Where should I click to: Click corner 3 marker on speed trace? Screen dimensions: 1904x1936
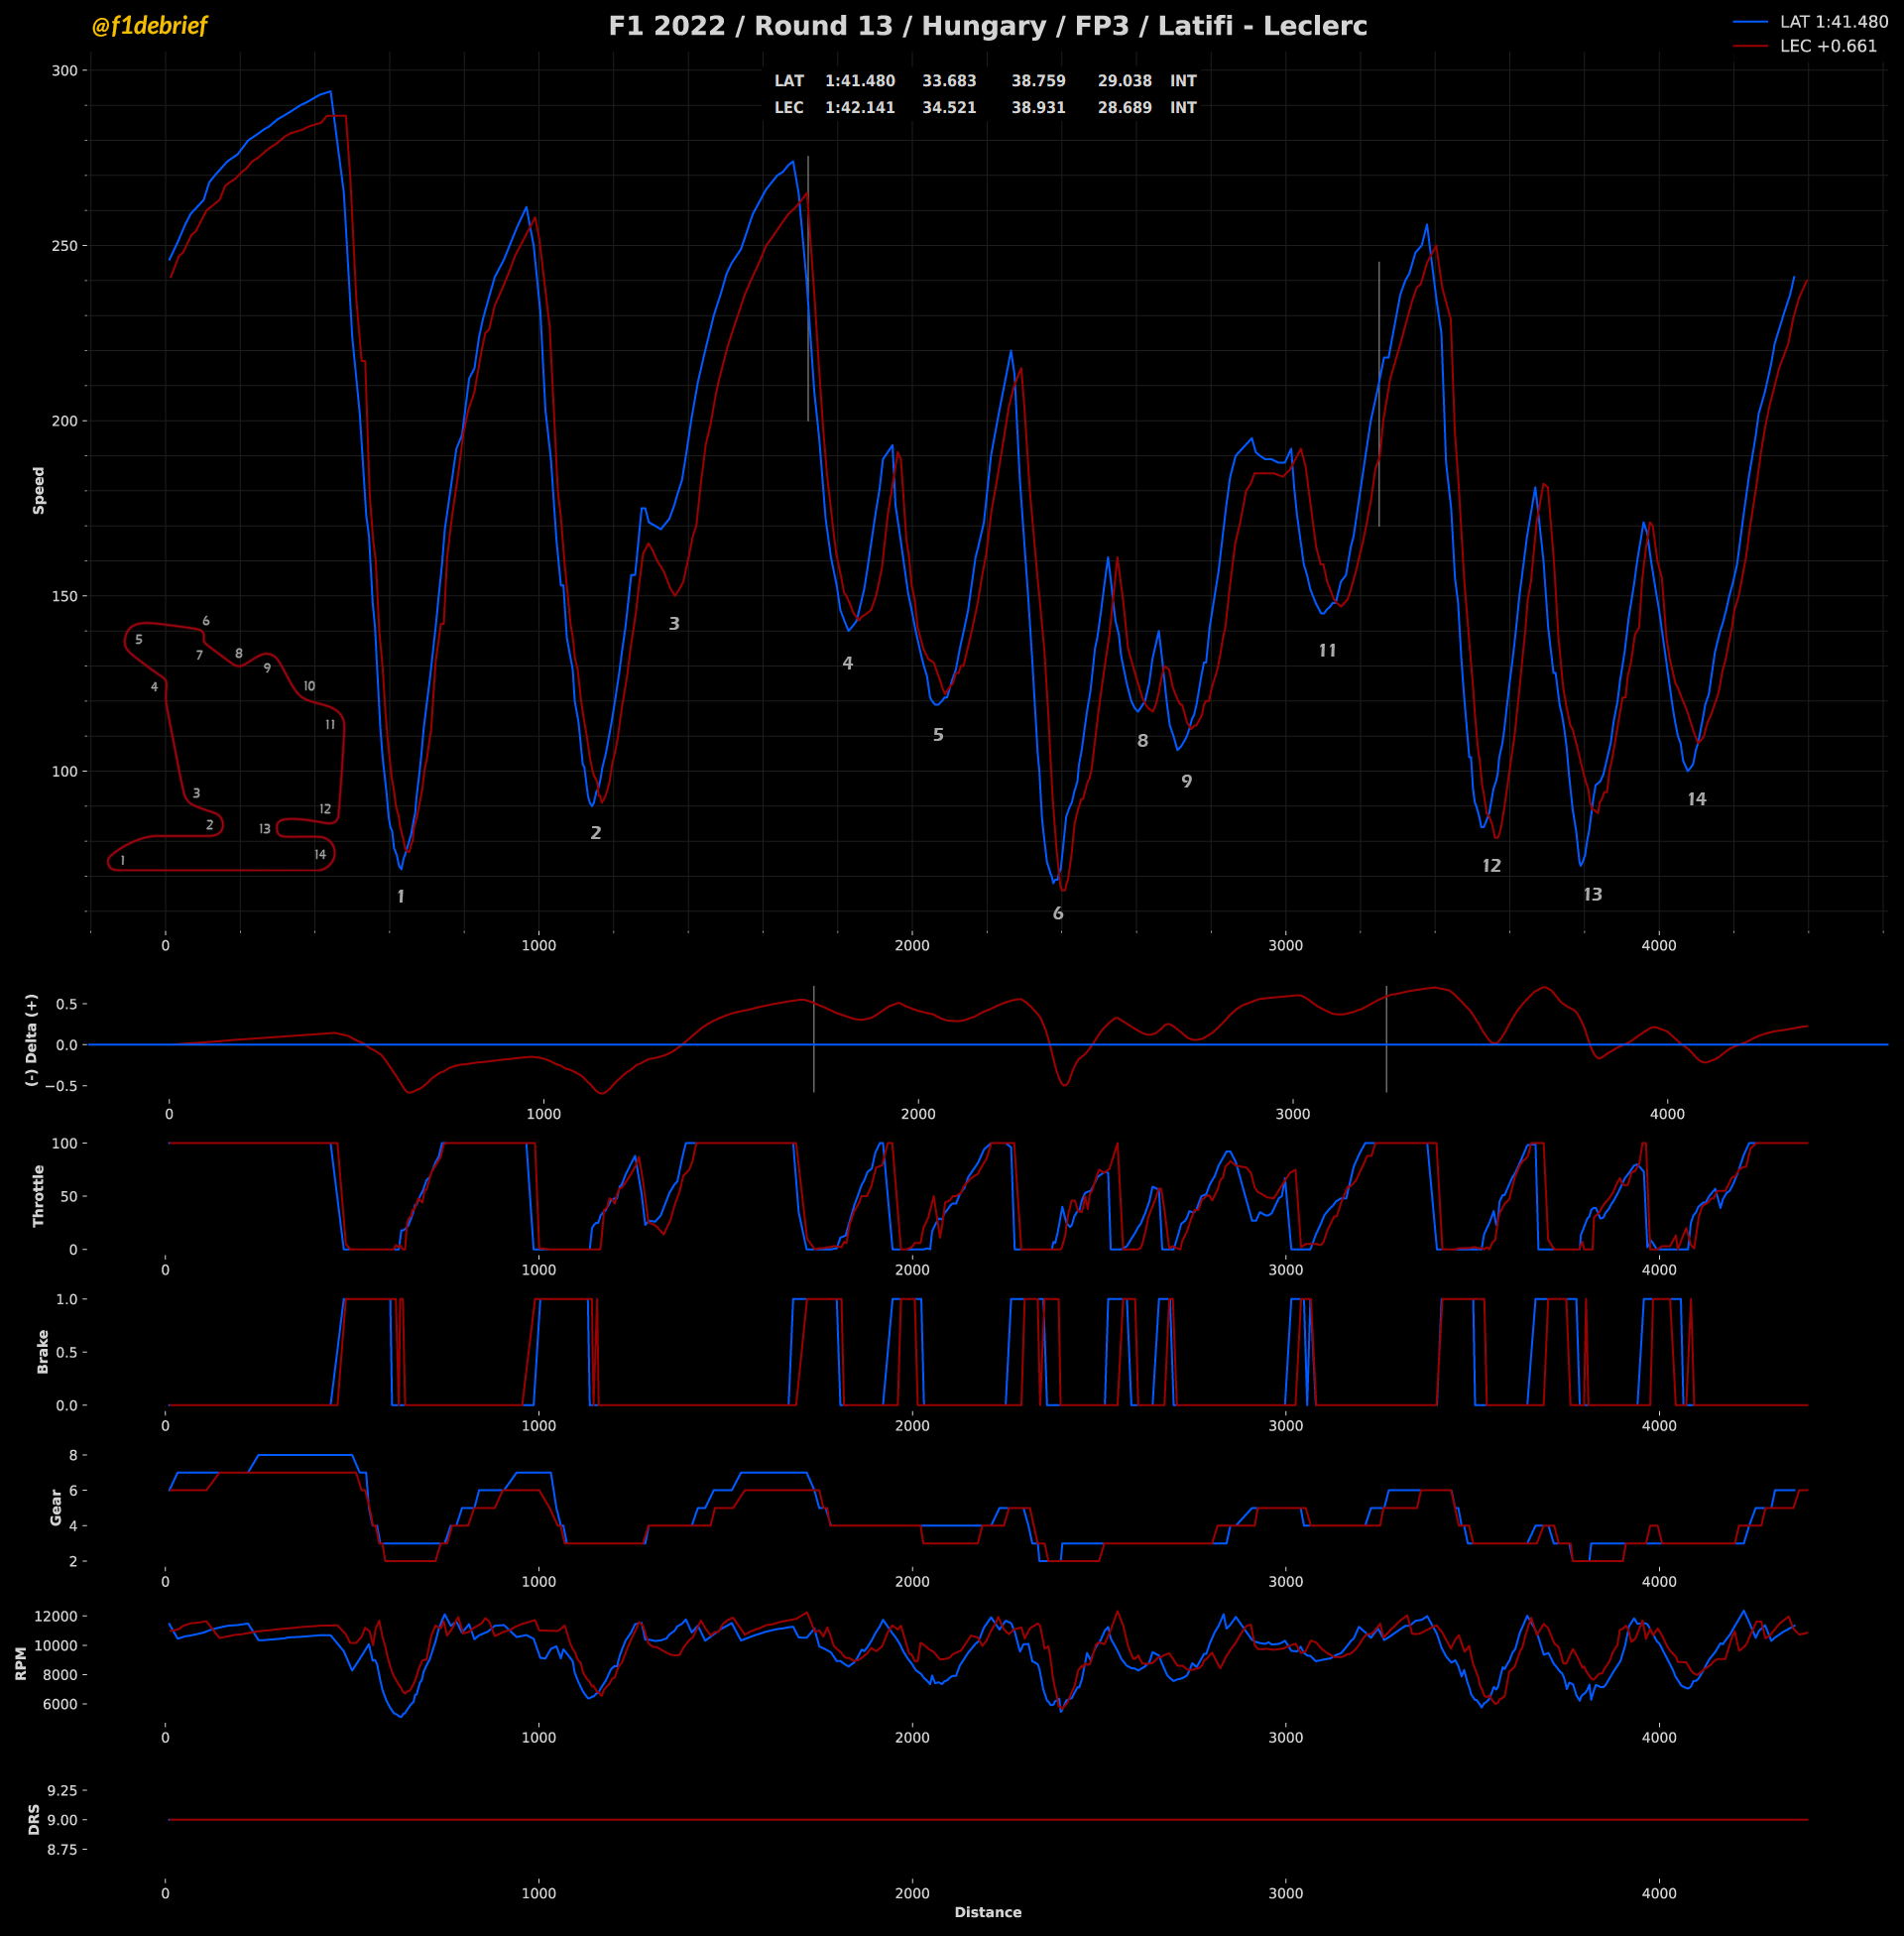click(674, 624)
